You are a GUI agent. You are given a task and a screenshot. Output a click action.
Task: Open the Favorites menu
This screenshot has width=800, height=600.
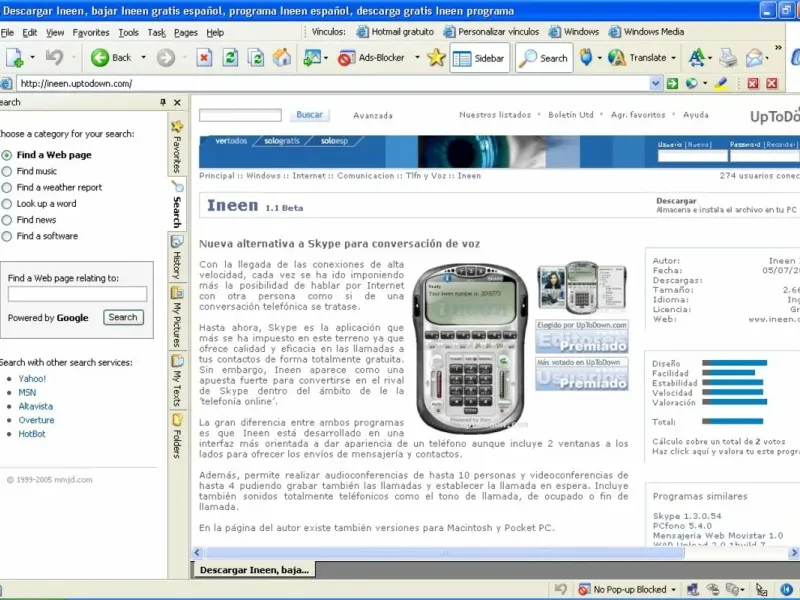[x=91, y=33]
